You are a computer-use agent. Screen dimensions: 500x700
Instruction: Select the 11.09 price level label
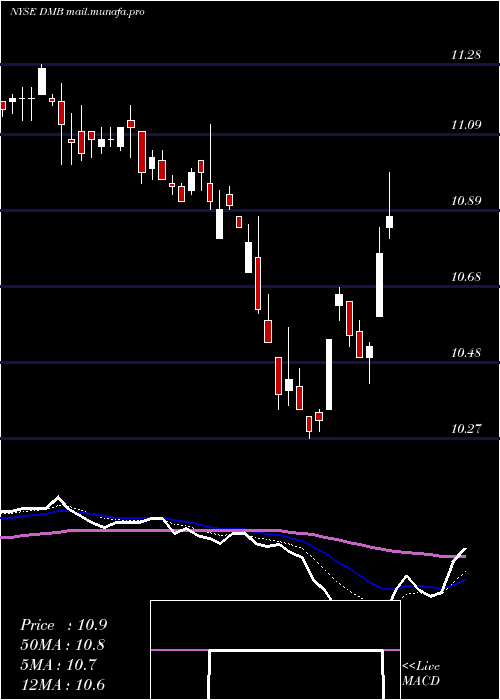click(x=466, y=125)
